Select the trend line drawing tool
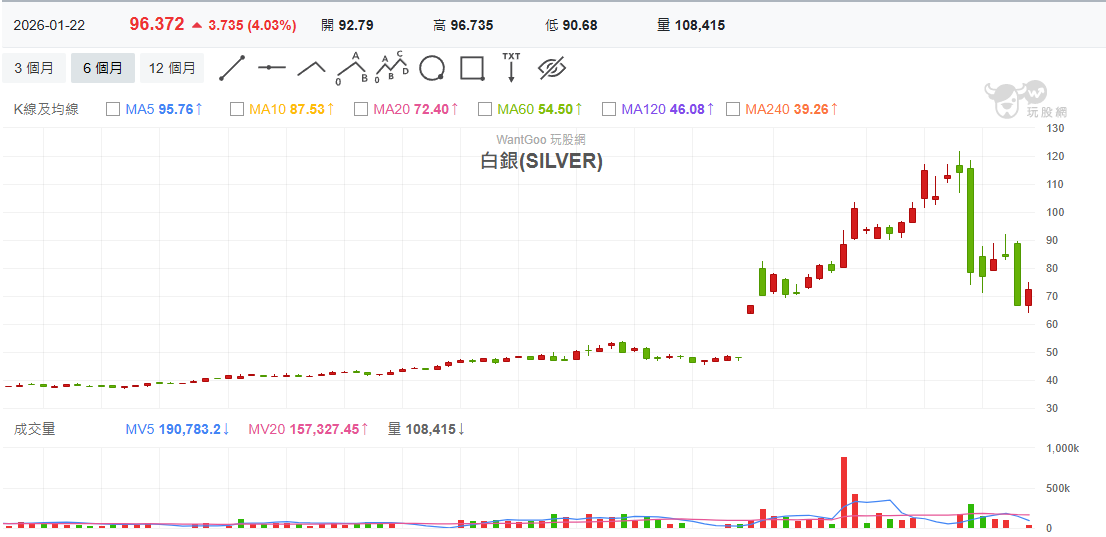The height and width of the screenshot is (537, 1106). 232,68
